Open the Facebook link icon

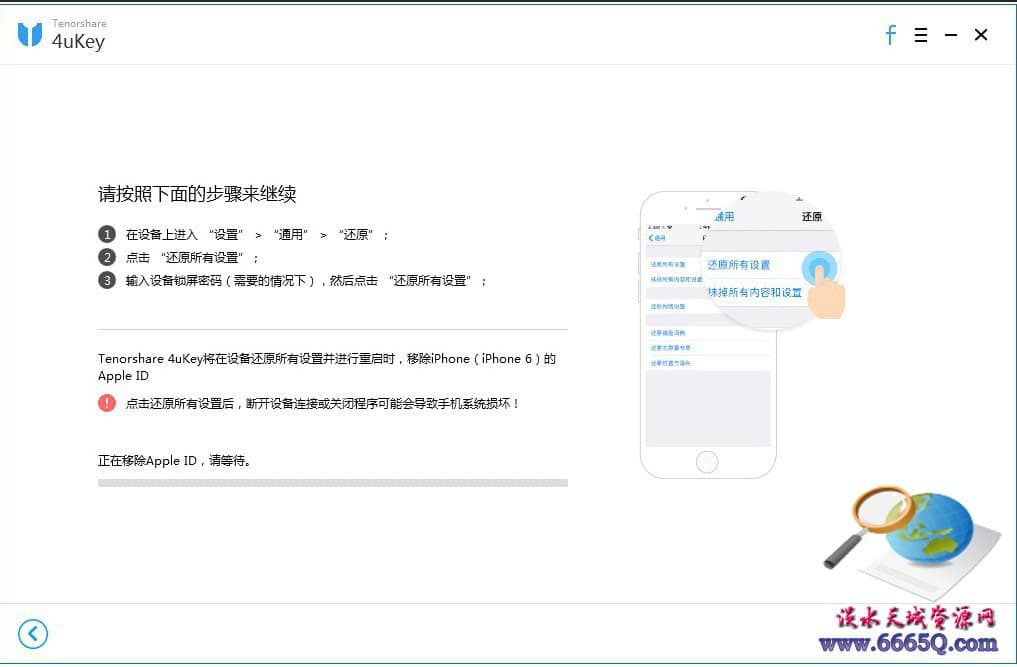click(x=891, y=35)
